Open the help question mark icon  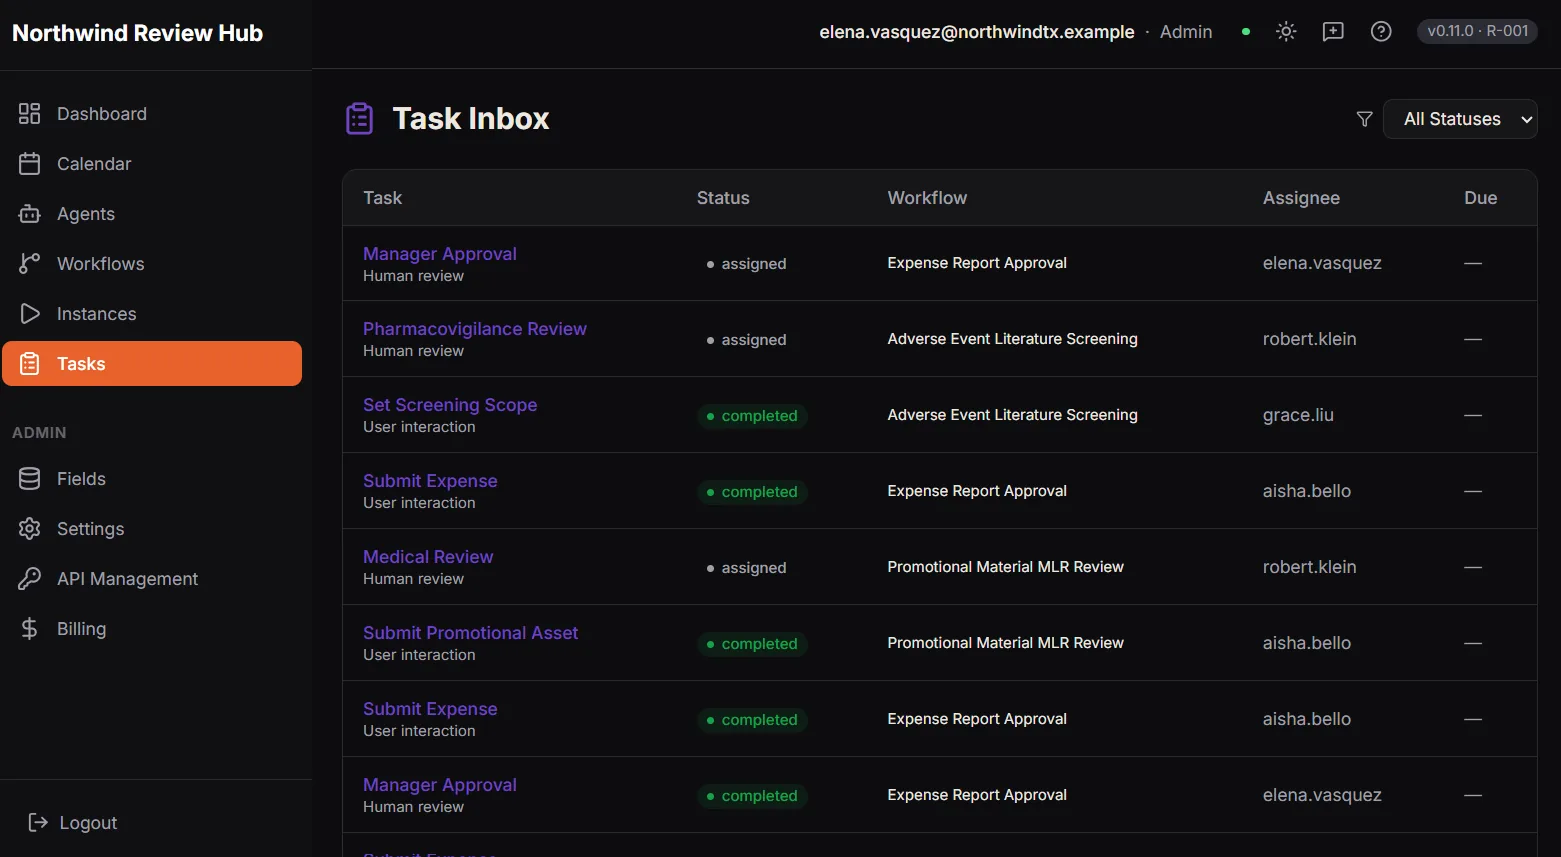(1381, 32)
